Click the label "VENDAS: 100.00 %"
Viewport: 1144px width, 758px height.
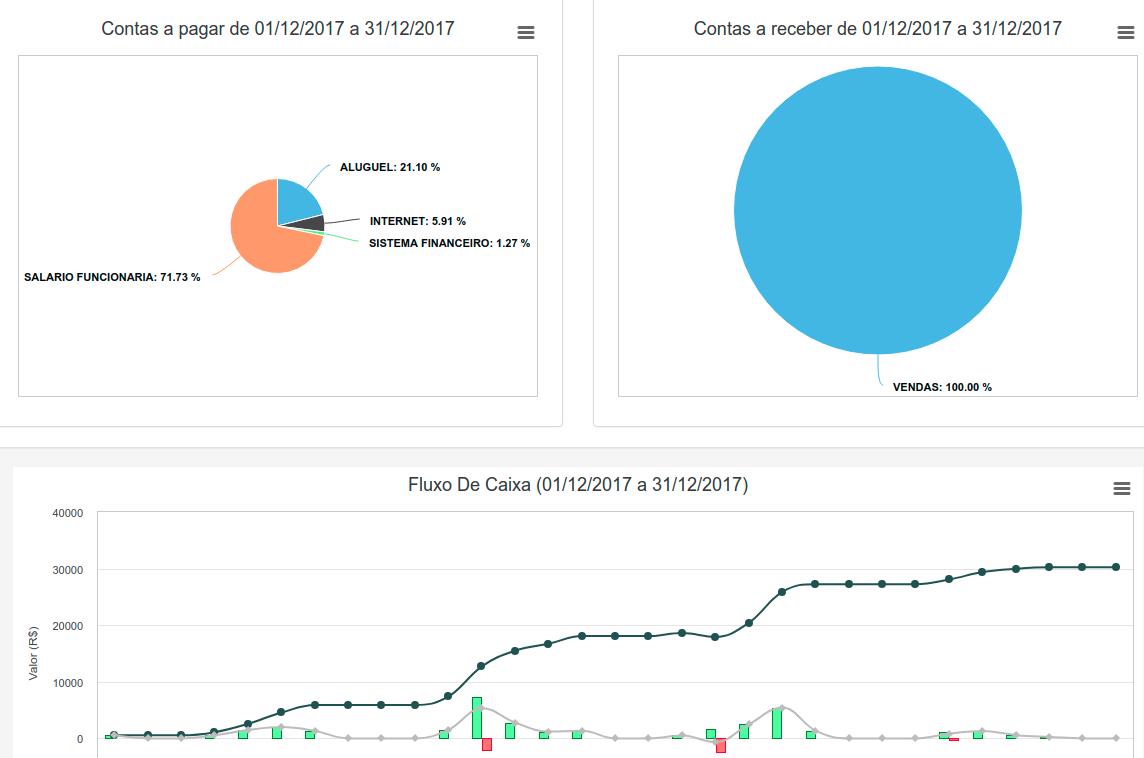click(942, 387)
